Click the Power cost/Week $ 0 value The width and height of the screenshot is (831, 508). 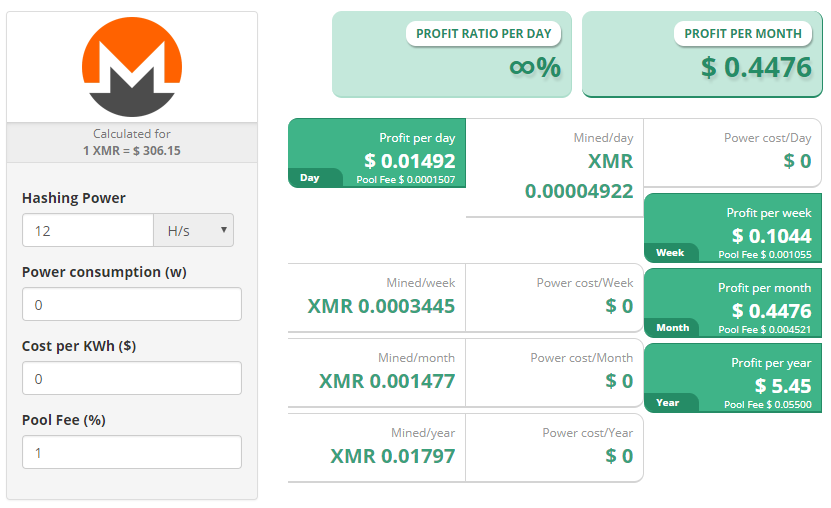[619, 306]
